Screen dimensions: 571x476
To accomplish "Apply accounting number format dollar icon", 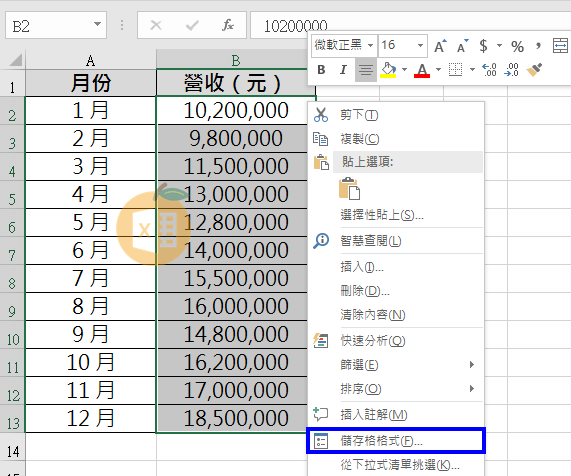I will click(x=483, y=46).
